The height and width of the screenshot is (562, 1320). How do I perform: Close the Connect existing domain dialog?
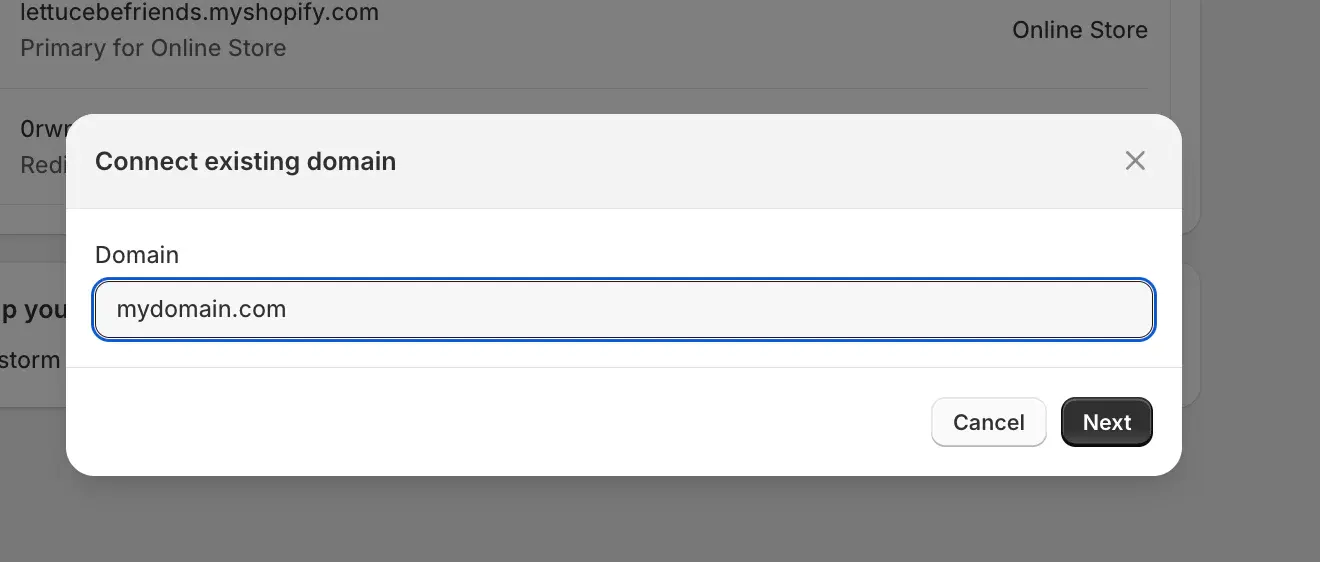coord(1134,161)
